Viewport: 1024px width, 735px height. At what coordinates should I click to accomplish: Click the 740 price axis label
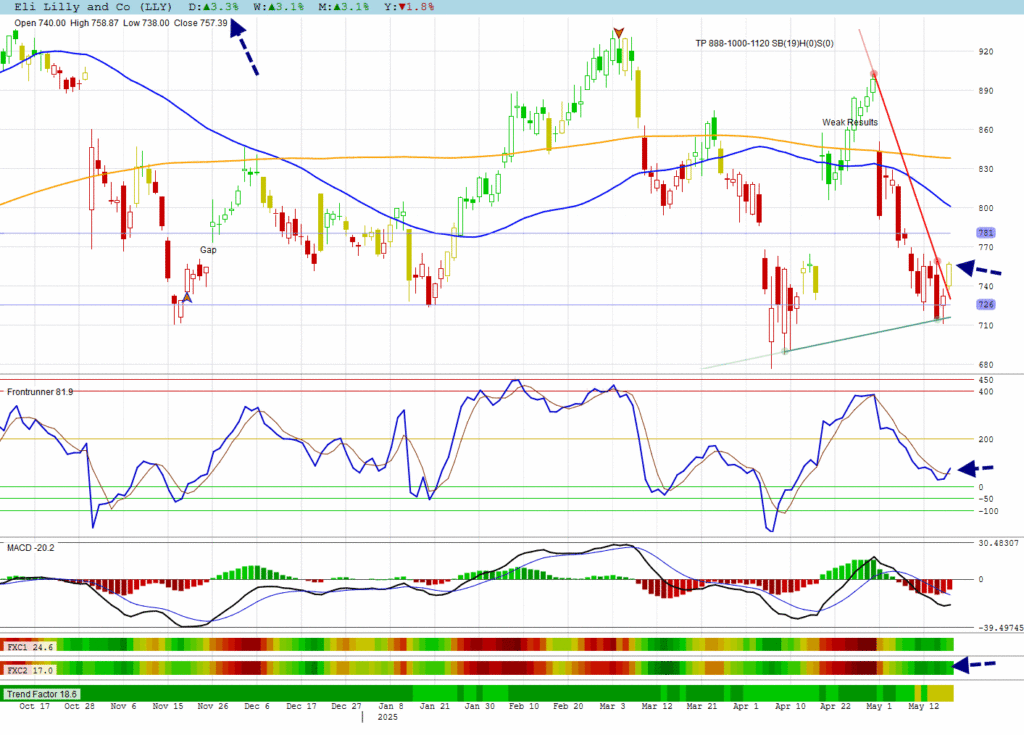coord(985,287)
